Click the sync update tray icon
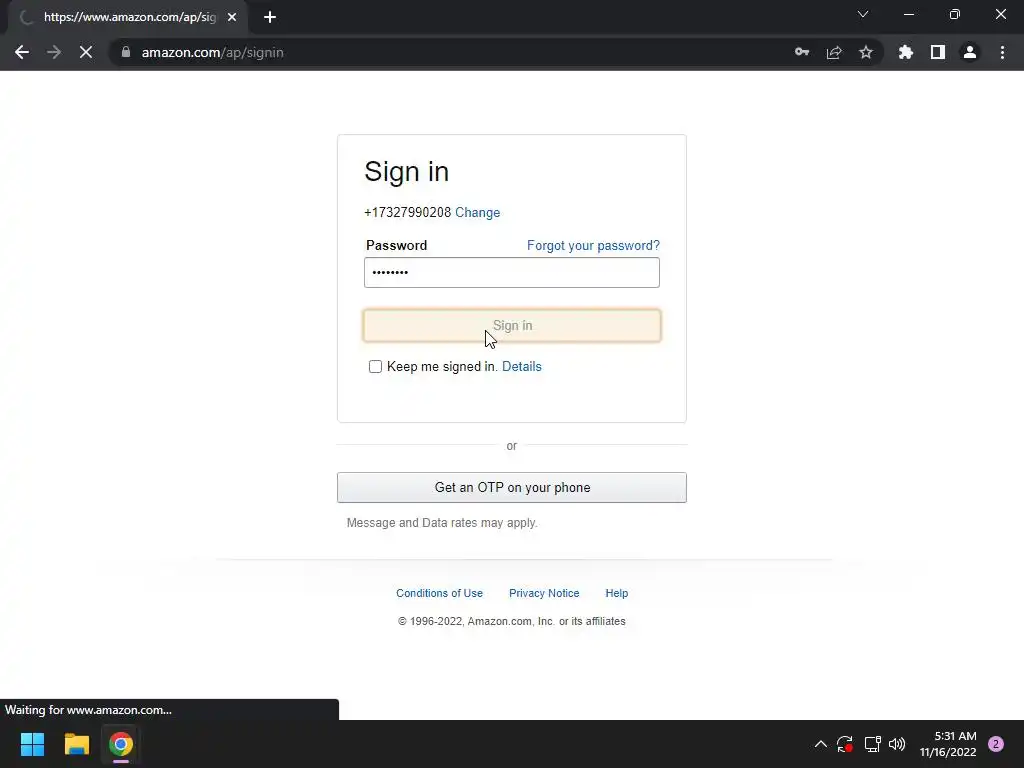Screen dimensions: 1024x768 (x=844, y=744)
